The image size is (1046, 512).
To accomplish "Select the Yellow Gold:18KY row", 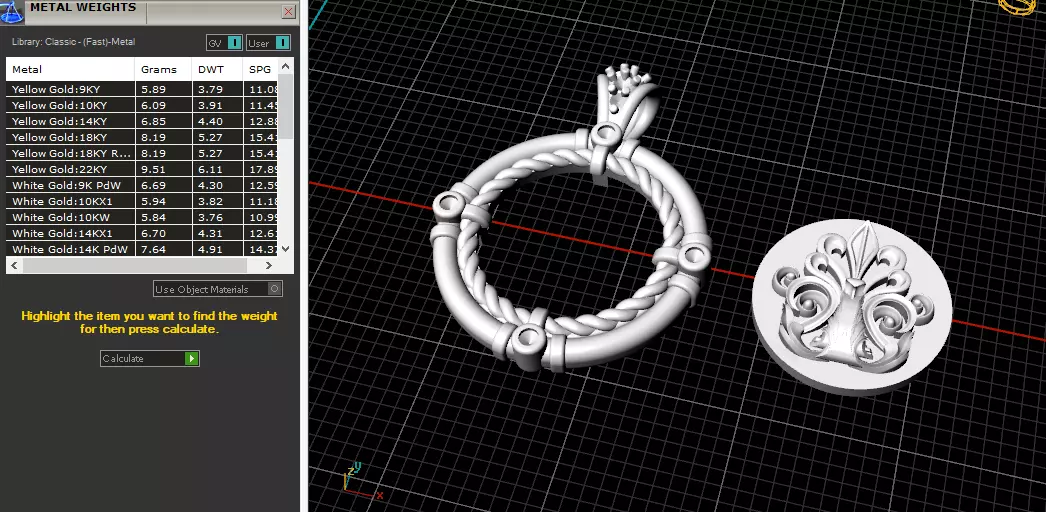I will pos(141,137).
